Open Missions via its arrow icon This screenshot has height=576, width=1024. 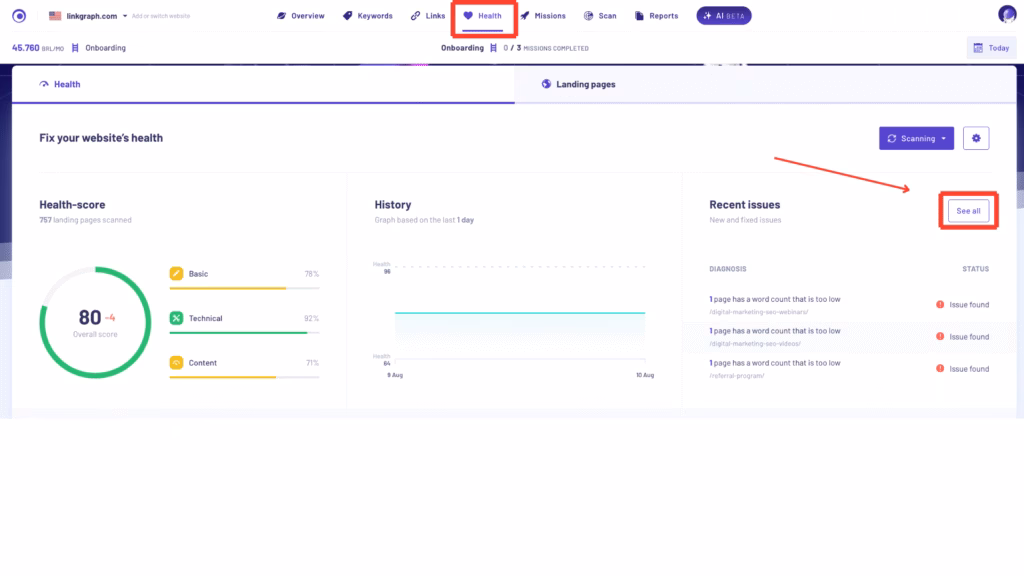coord(524,15)
